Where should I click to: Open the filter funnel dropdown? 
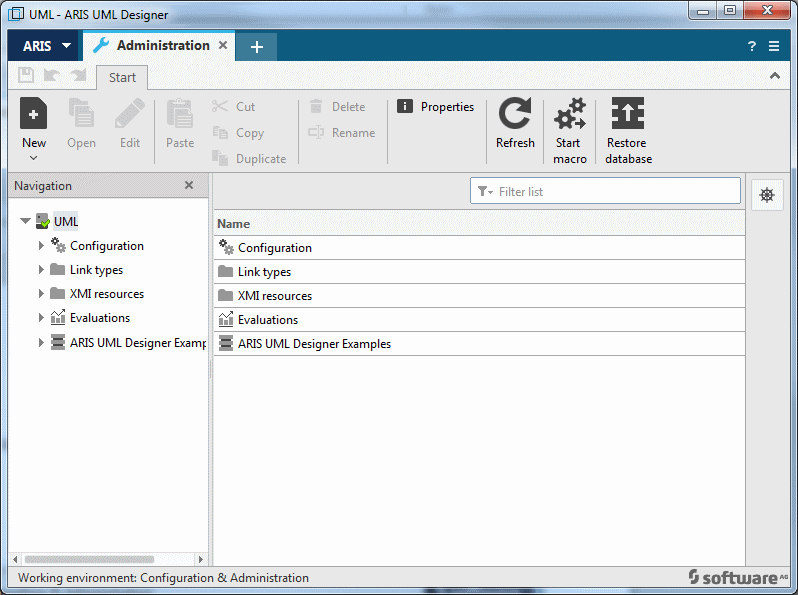(x=485, y=191)
